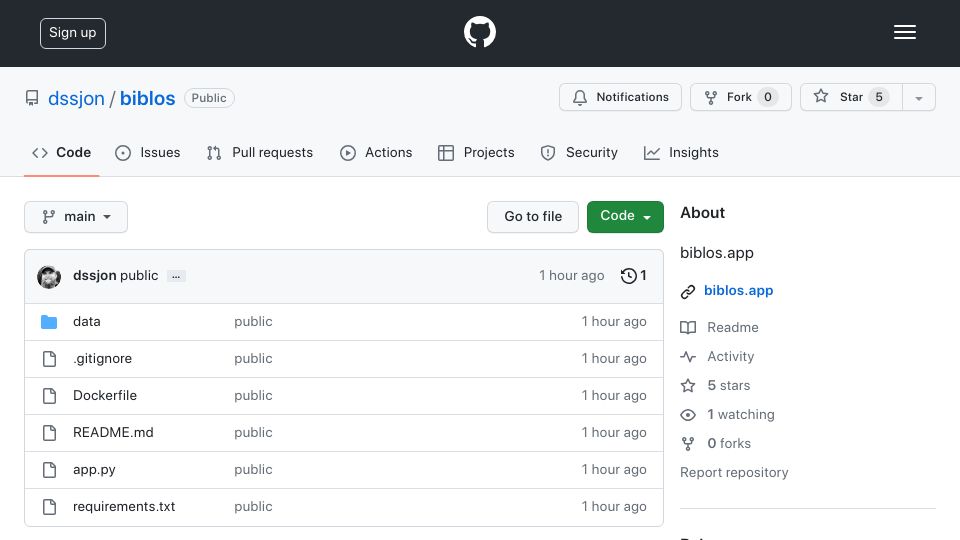
Task: Open the Readme link in About
Action: [732, 328]
